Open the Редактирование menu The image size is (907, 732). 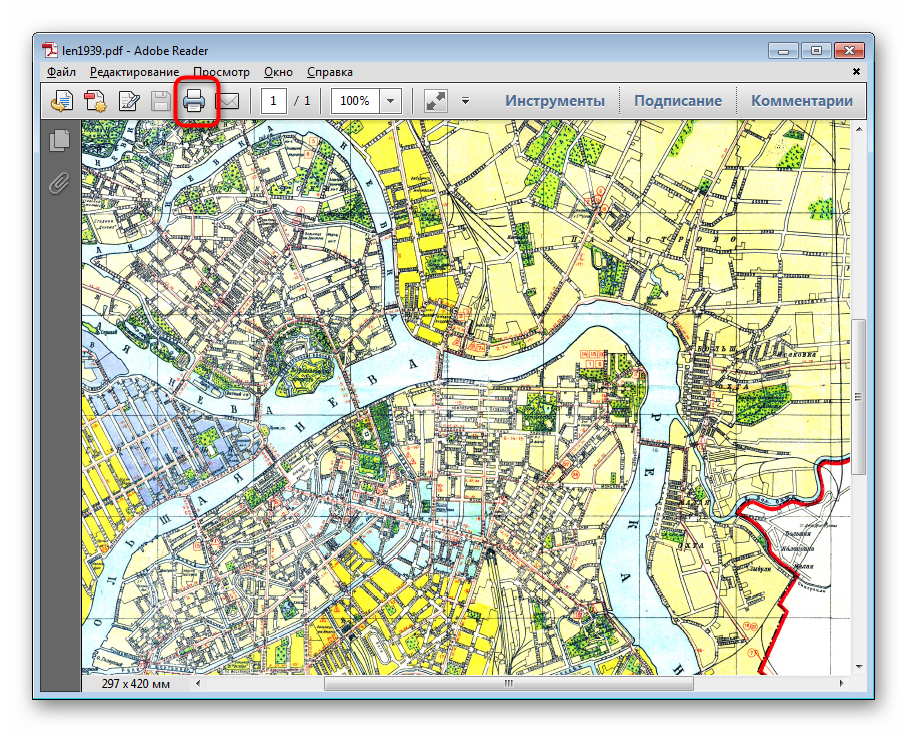pos(134,72)
